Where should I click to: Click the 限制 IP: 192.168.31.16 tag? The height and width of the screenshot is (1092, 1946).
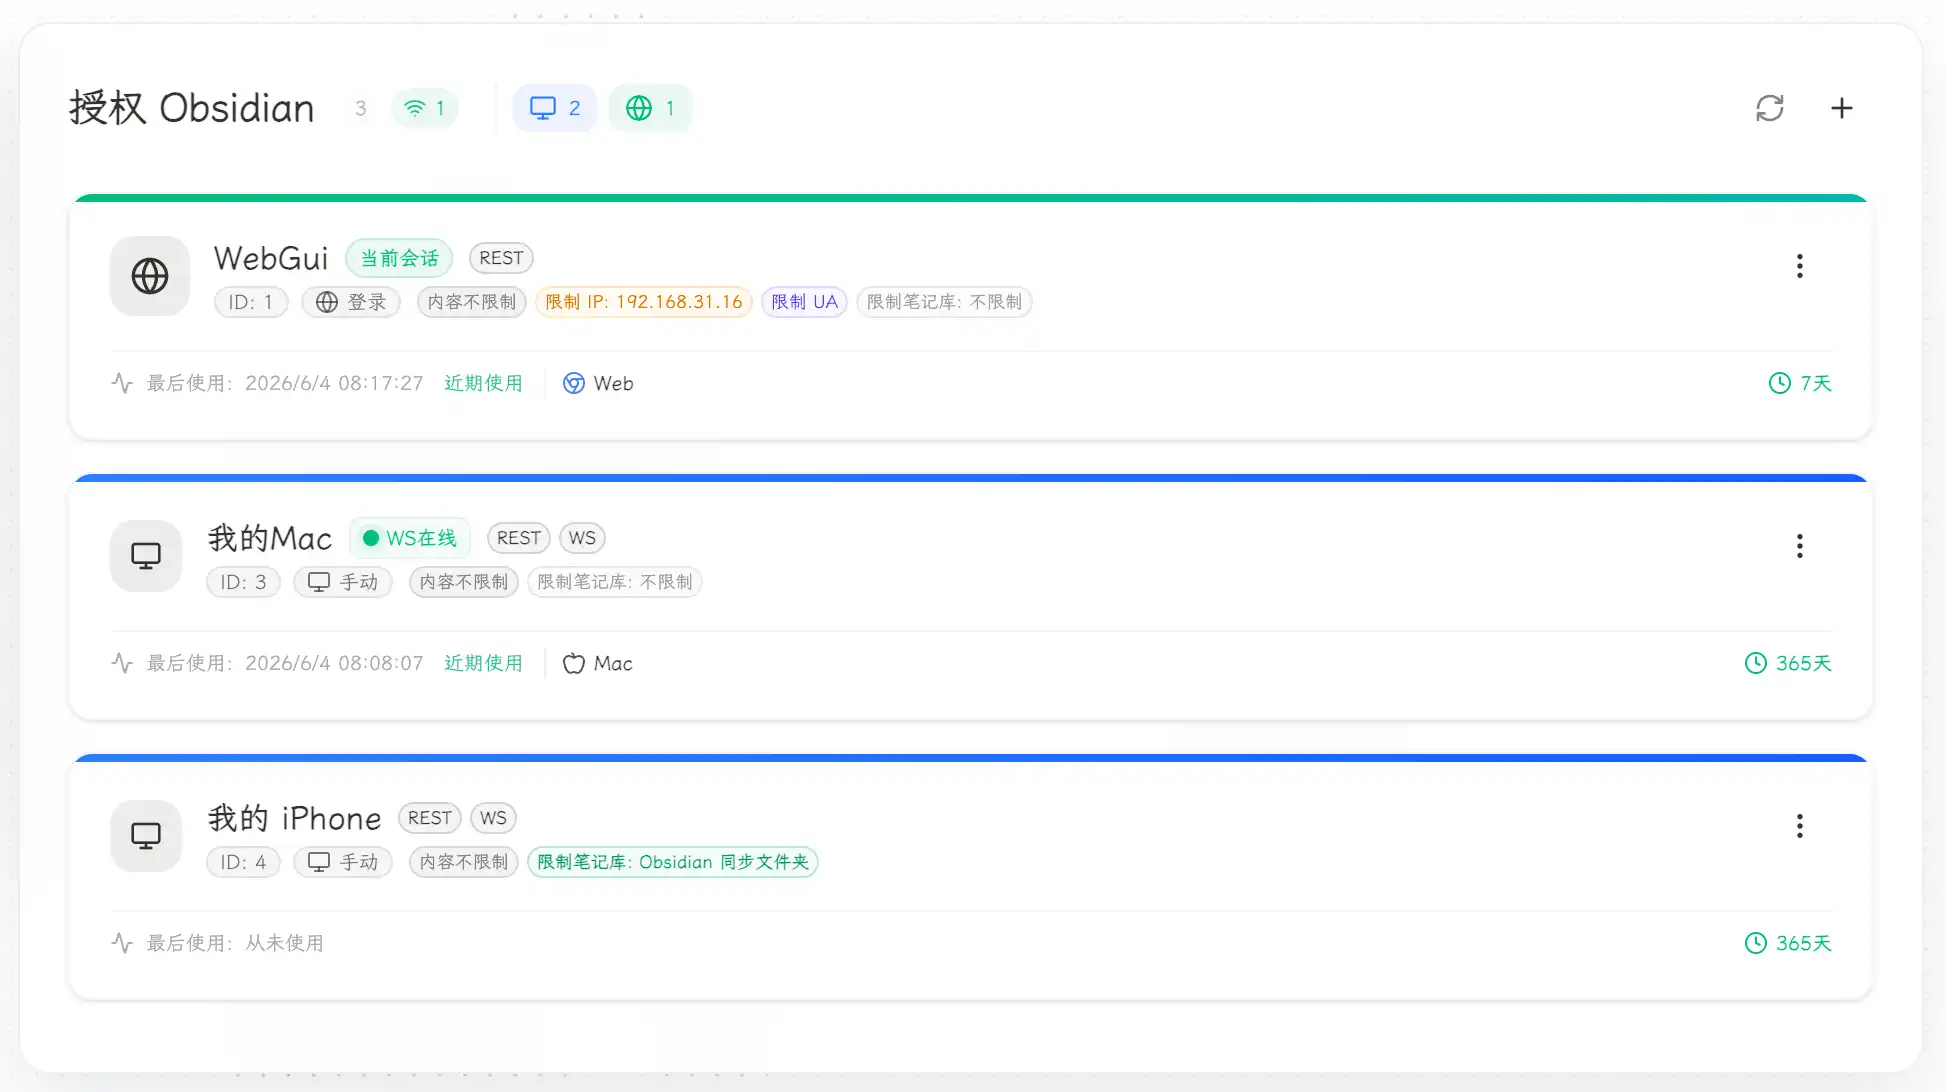(644, 302)
